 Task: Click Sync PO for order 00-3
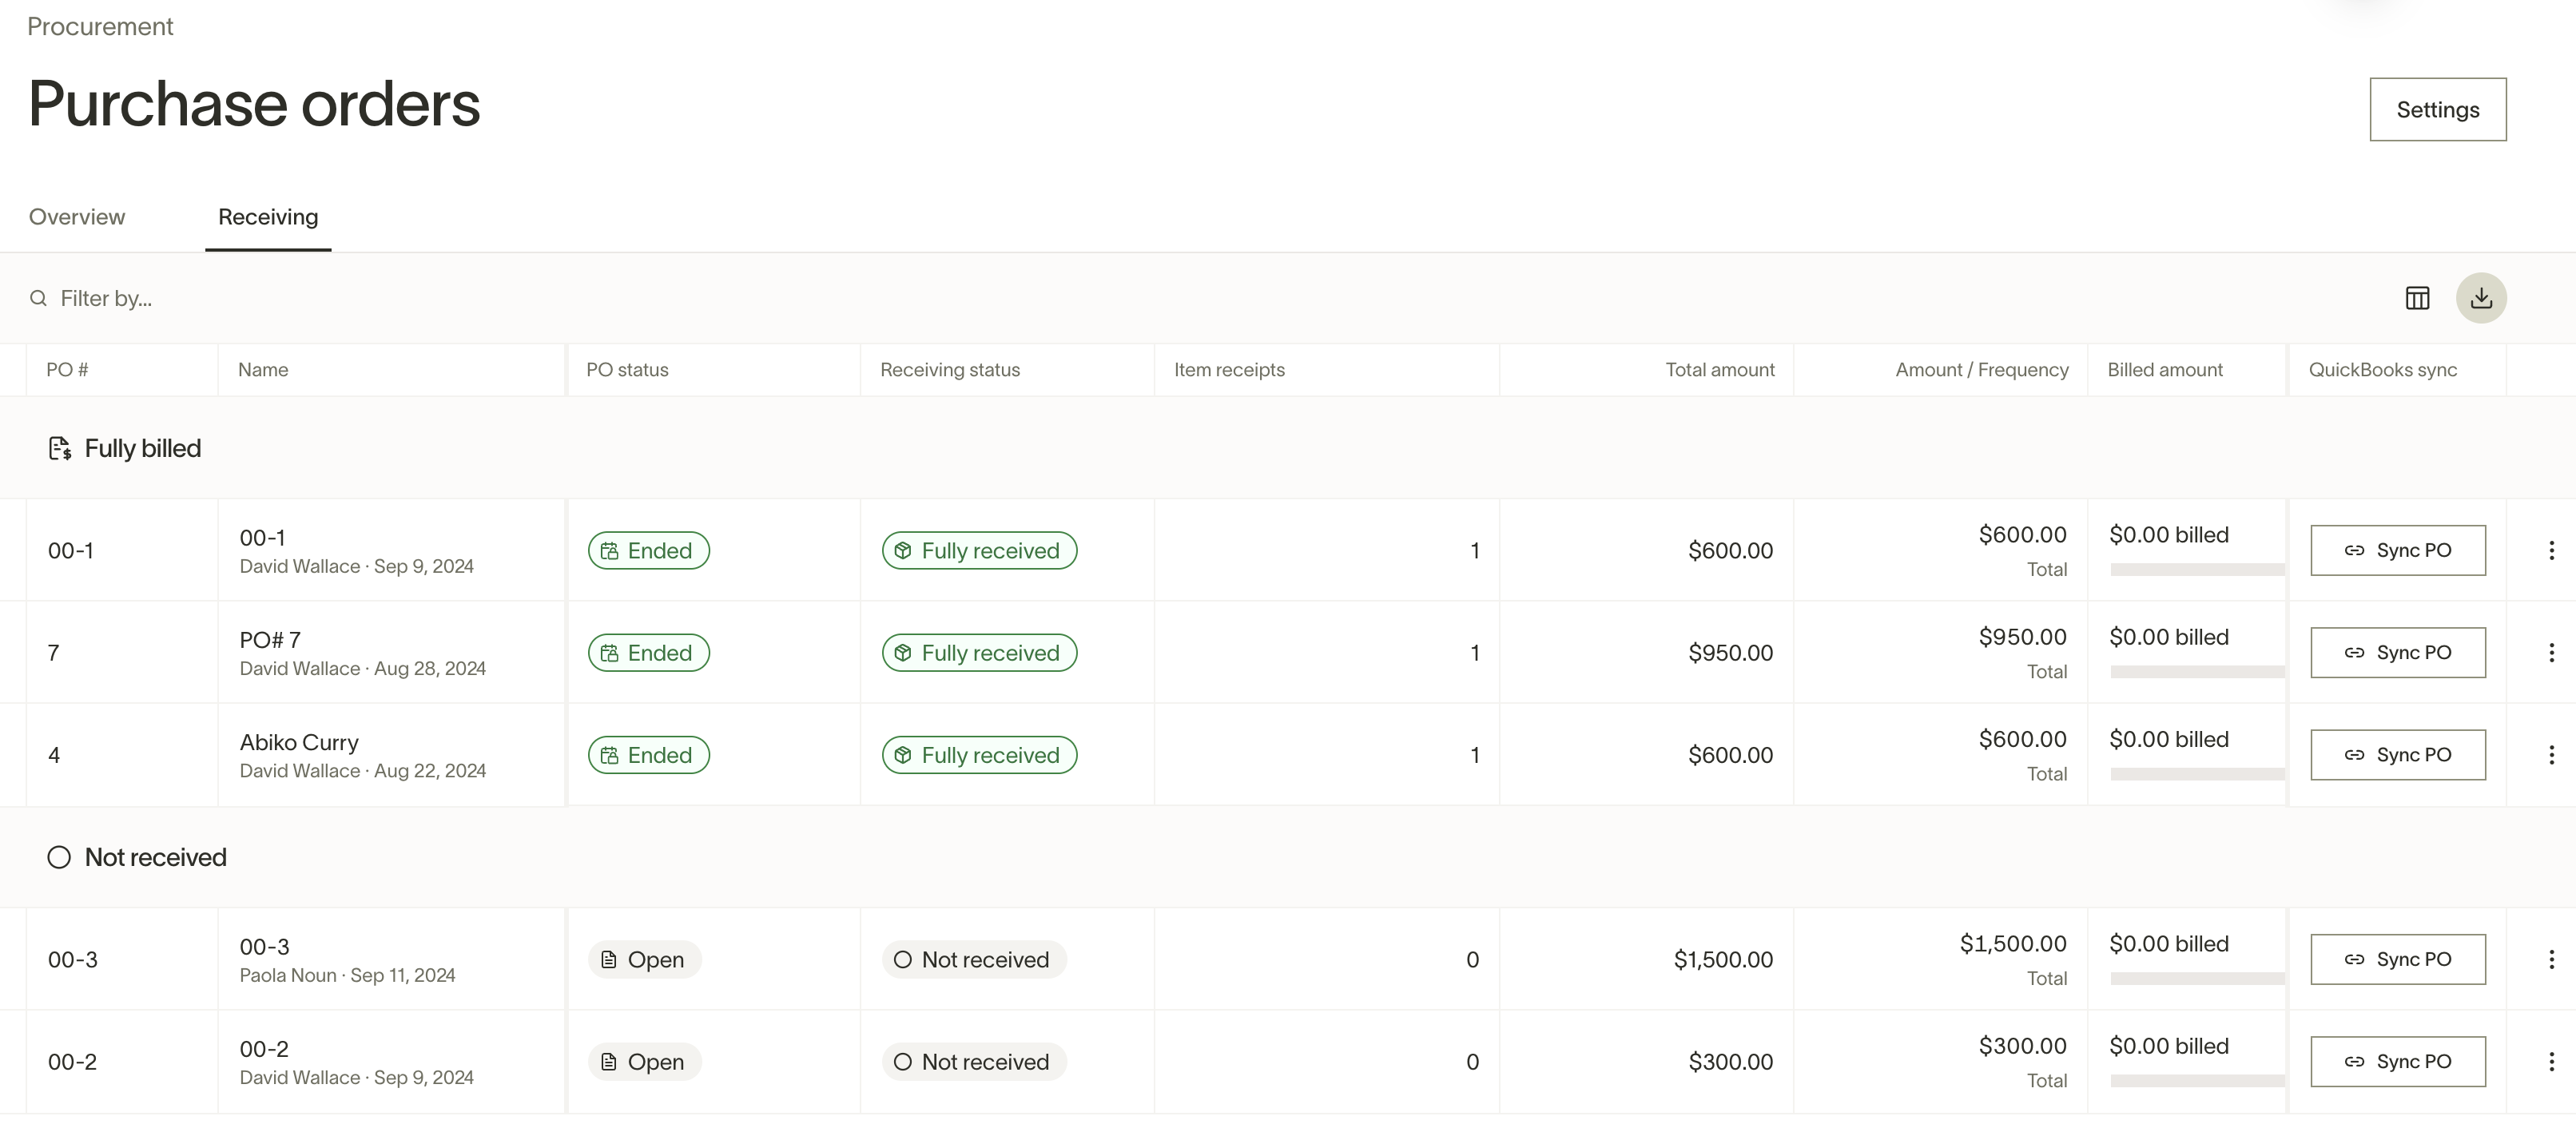point(2398,959)
